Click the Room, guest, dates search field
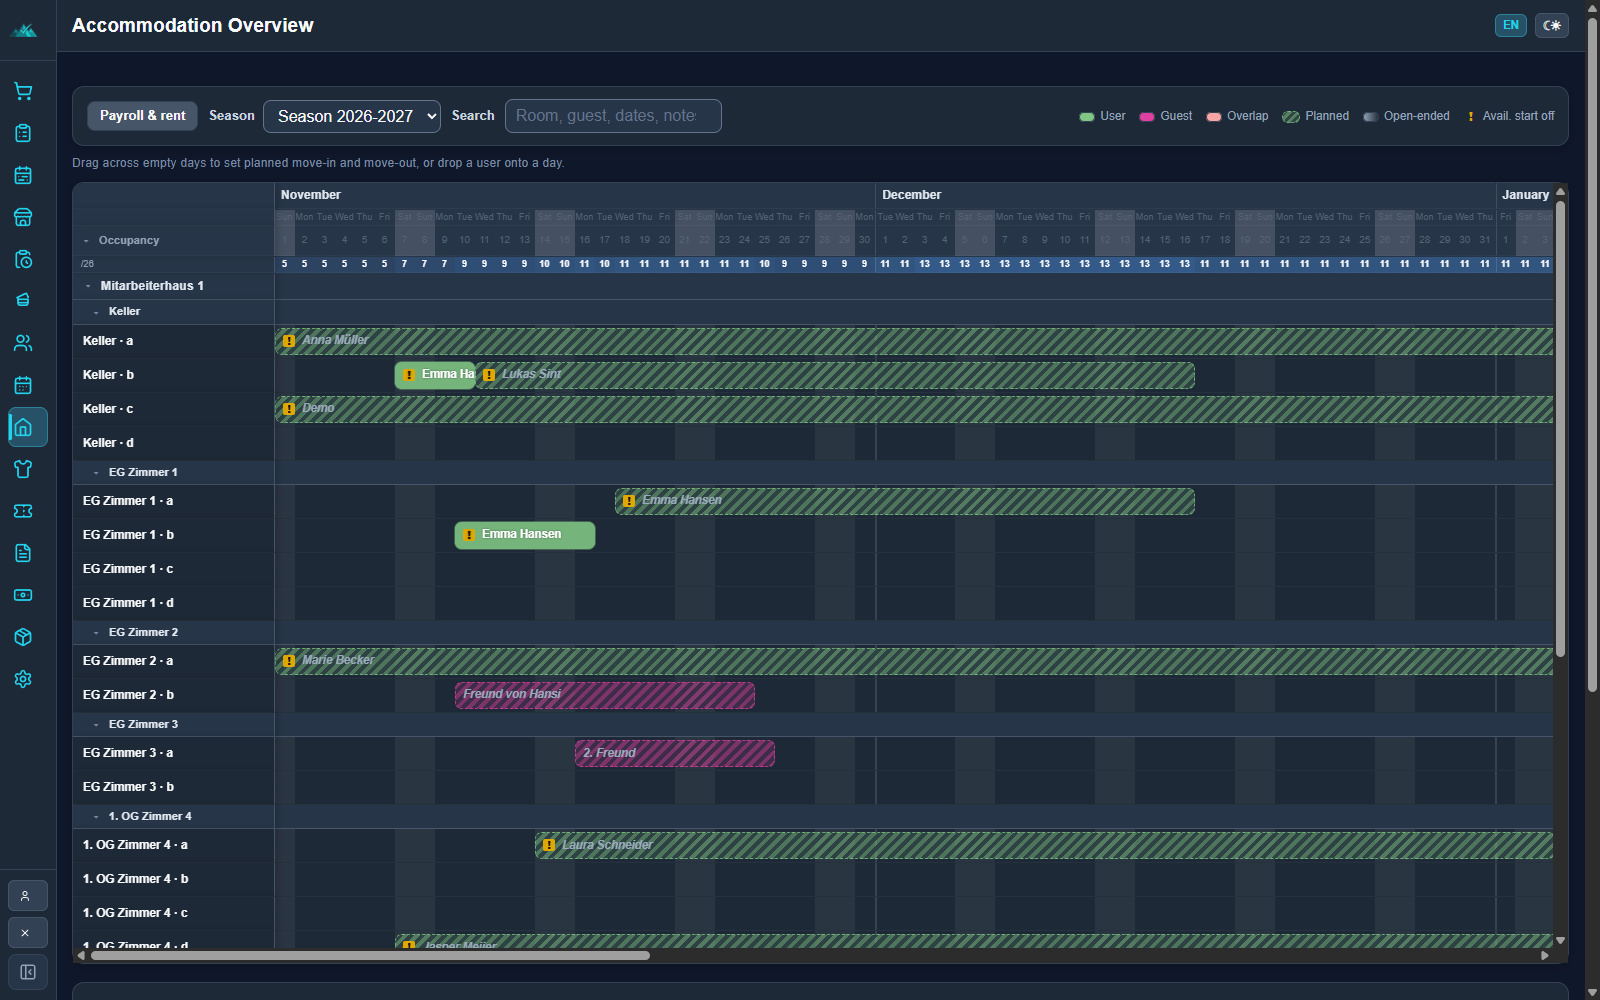This screenshot has width=1600, height=1000. (x=613, y=116)
